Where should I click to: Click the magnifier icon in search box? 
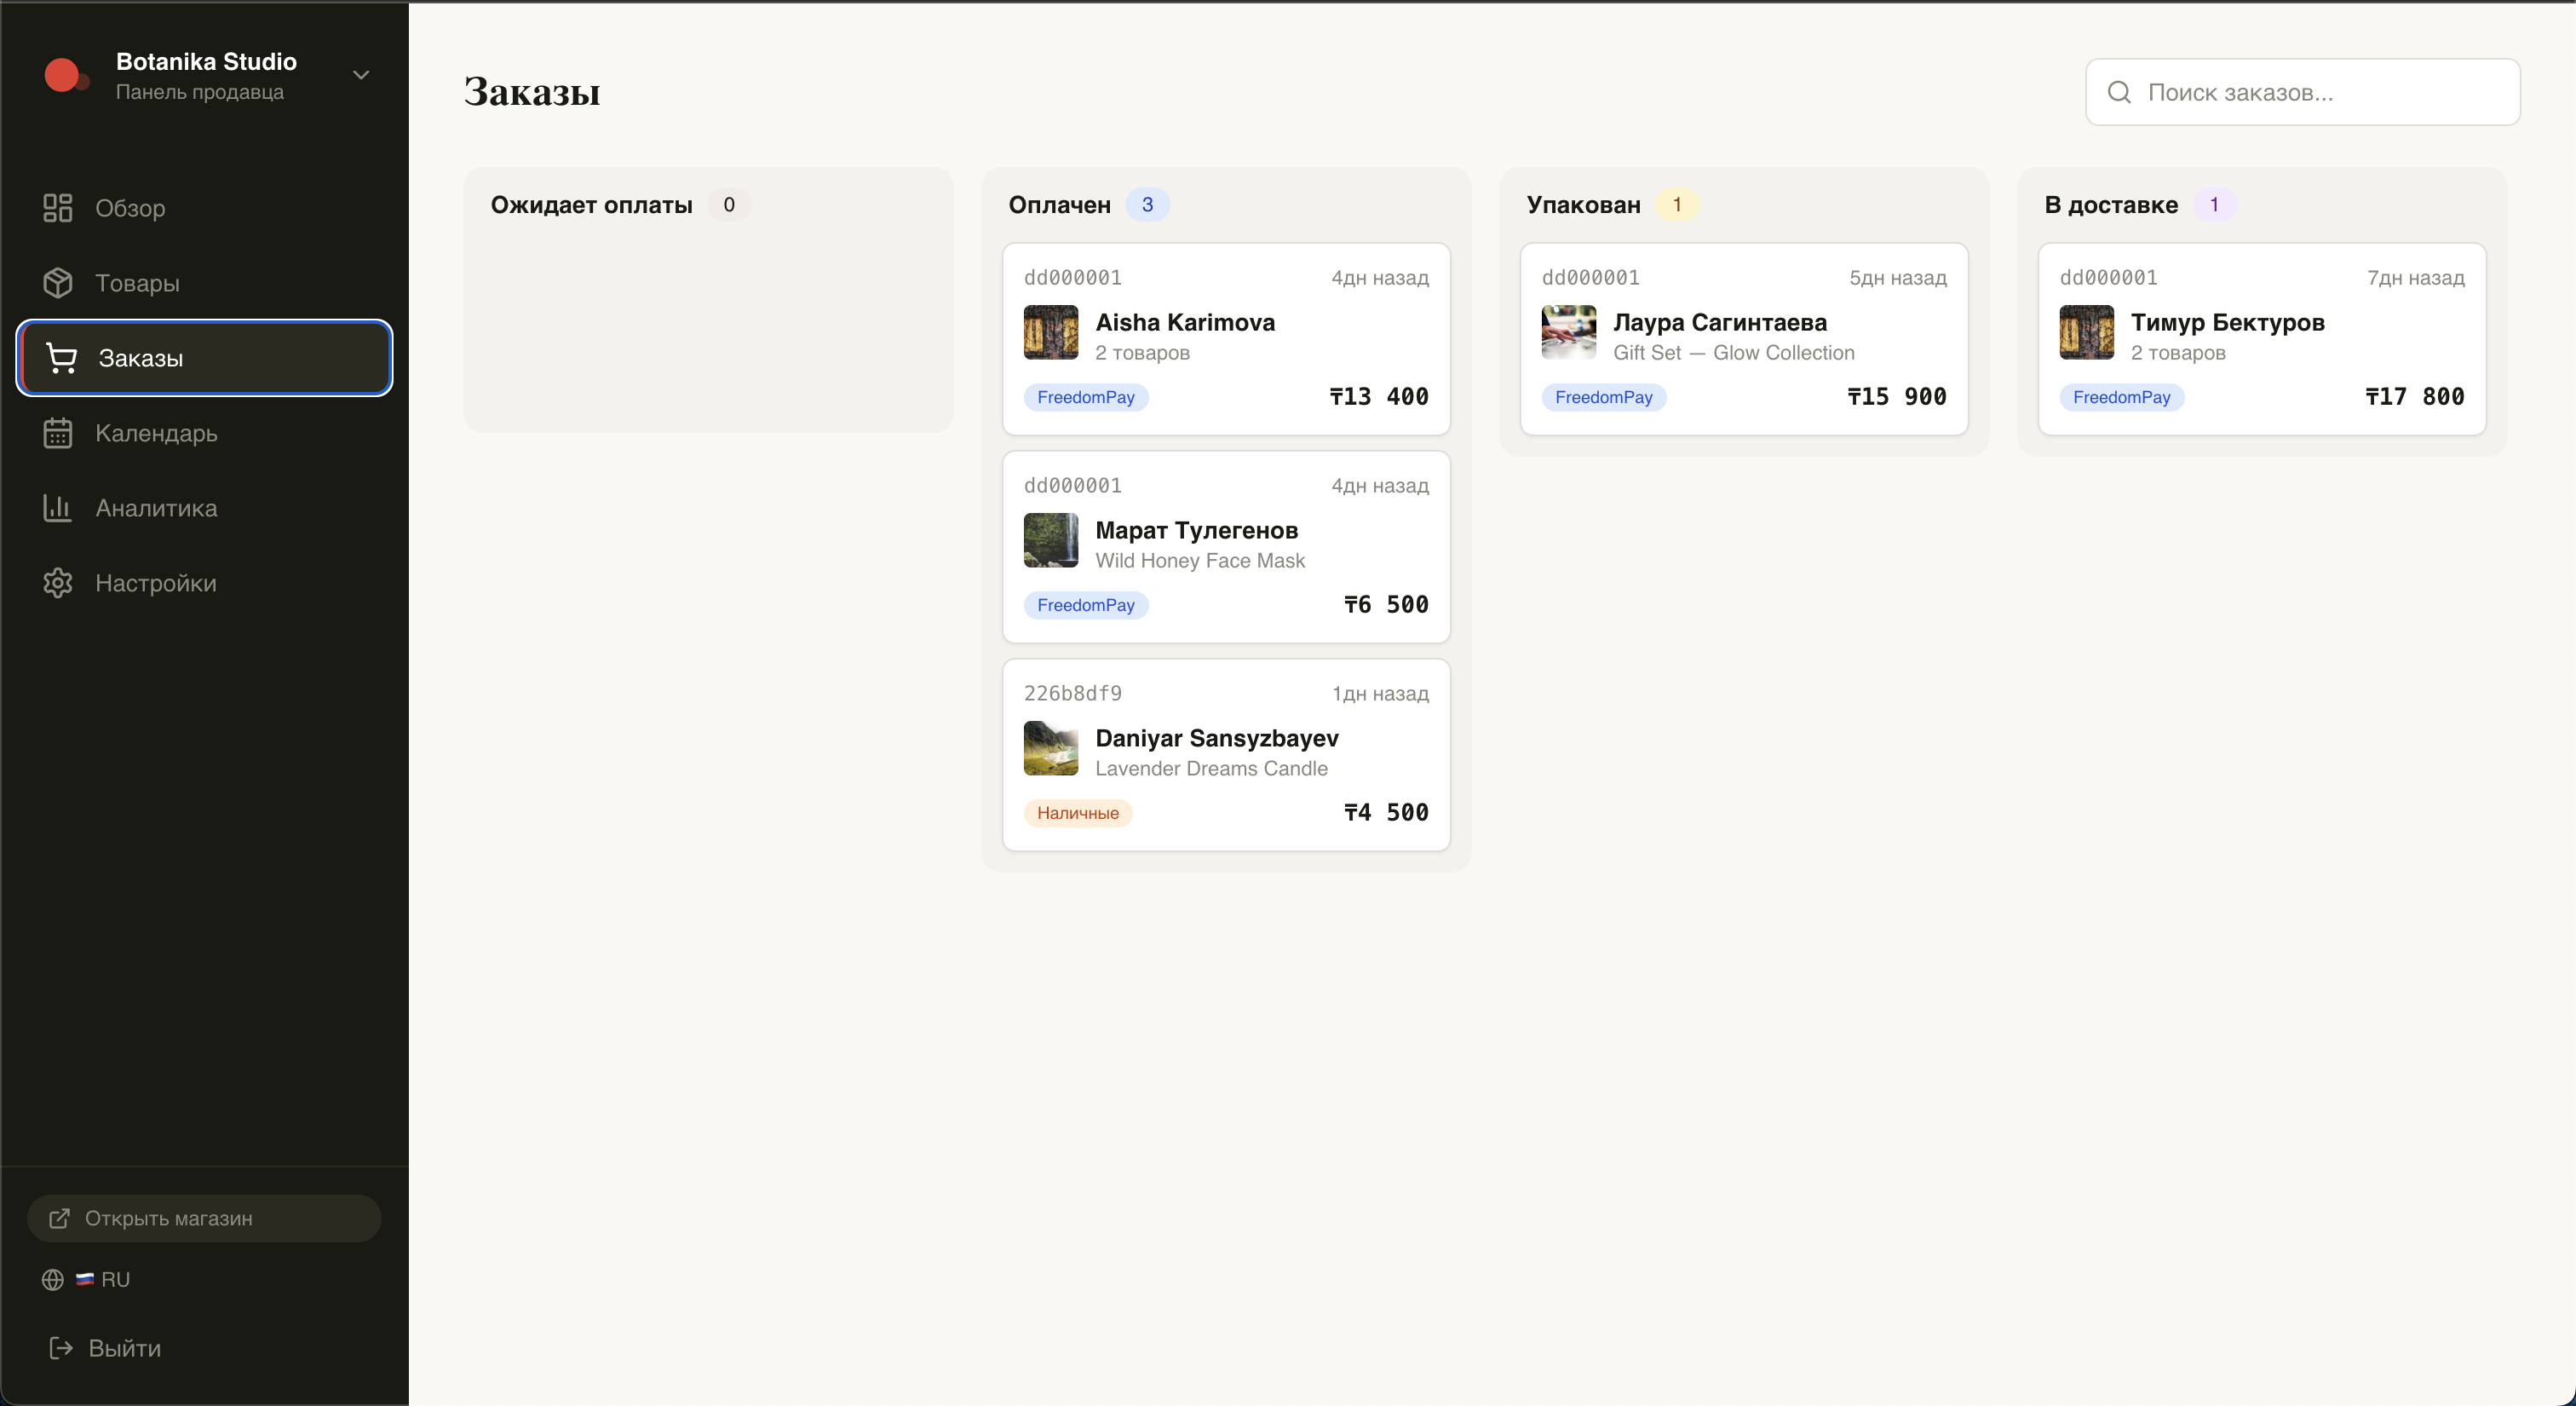coord(2119,92)
